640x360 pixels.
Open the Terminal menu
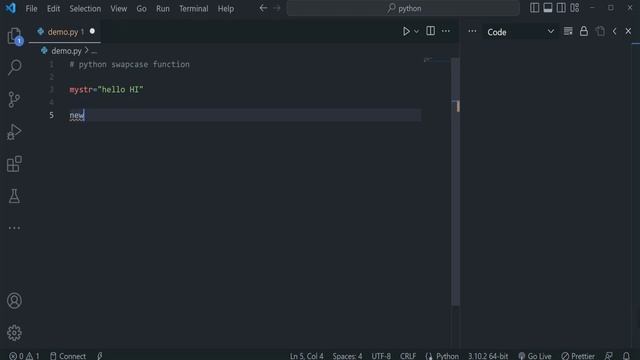pos(193,9)
